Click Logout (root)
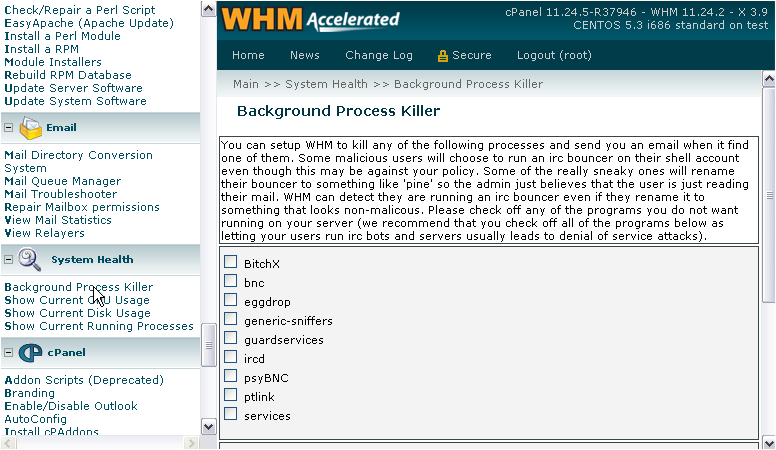 (x=554, y=55)
